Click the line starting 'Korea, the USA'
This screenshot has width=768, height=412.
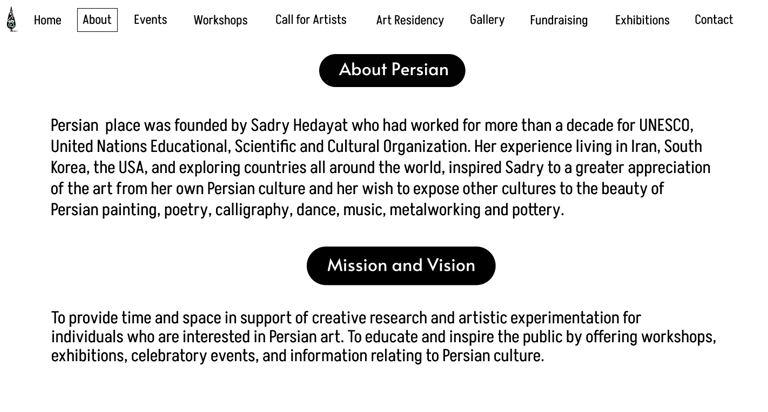point(380,168)
